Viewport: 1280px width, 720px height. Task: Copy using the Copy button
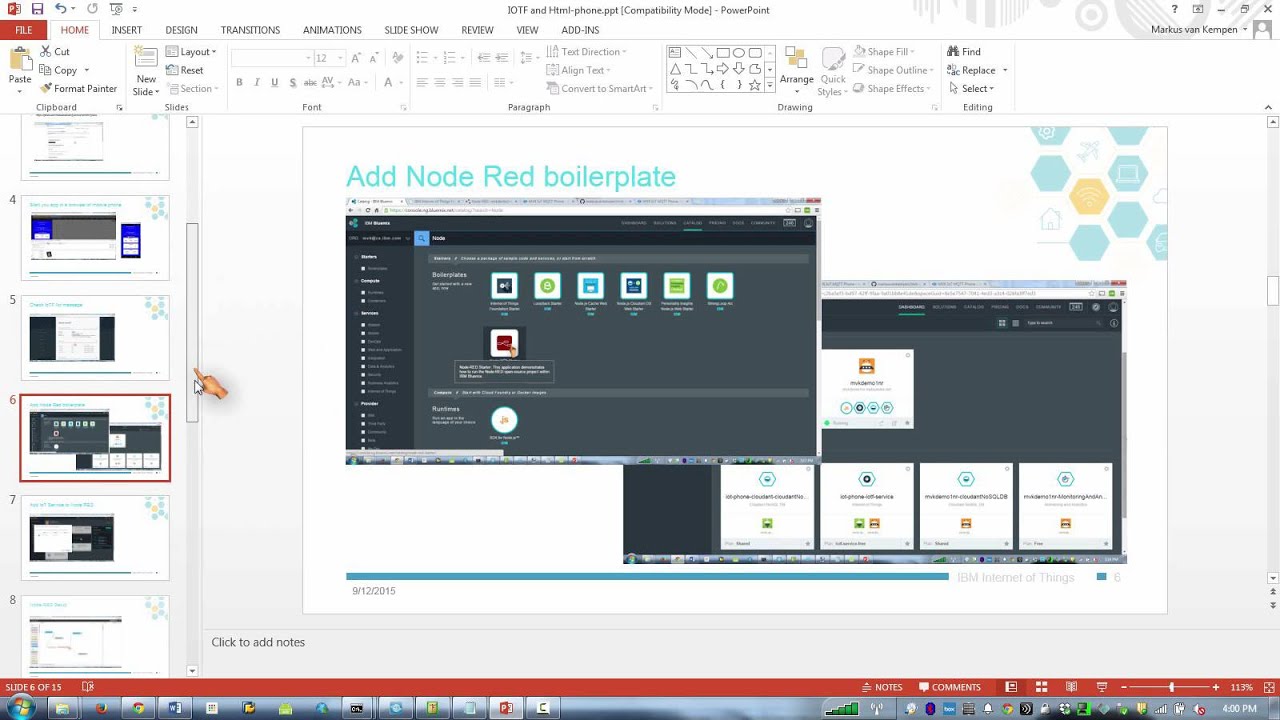tap(58, 70)
